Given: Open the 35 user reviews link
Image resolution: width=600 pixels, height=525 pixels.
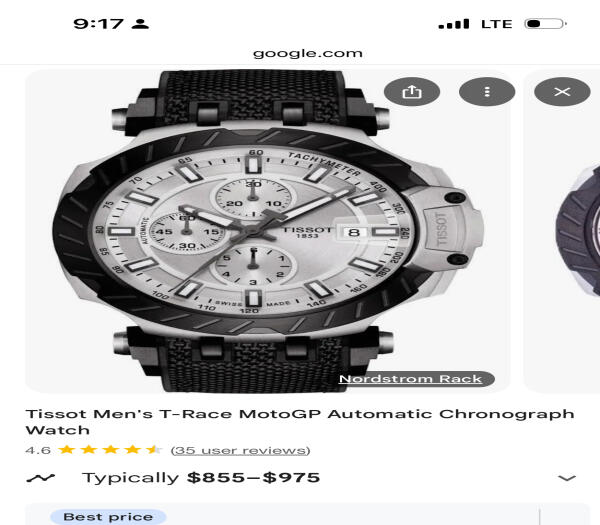Looking at the screenshot, I should coord(240,450).
